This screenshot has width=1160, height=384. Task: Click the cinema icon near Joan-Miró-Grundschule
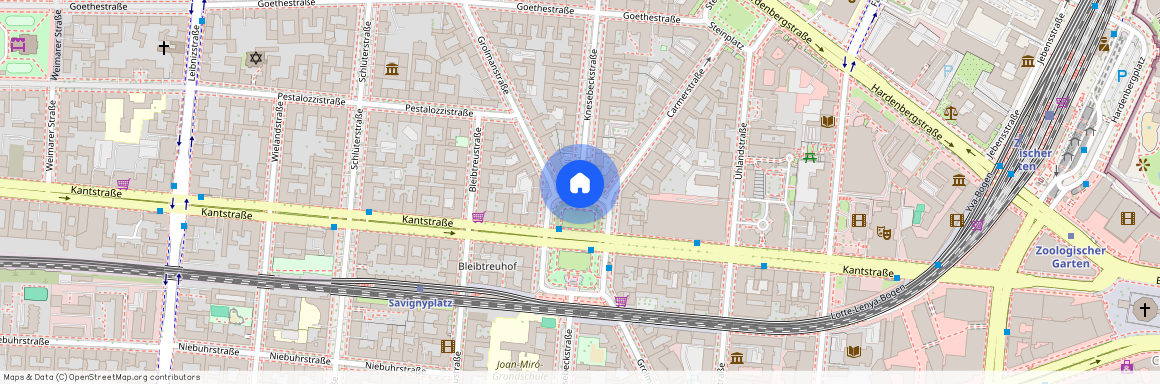click(447, 346)
